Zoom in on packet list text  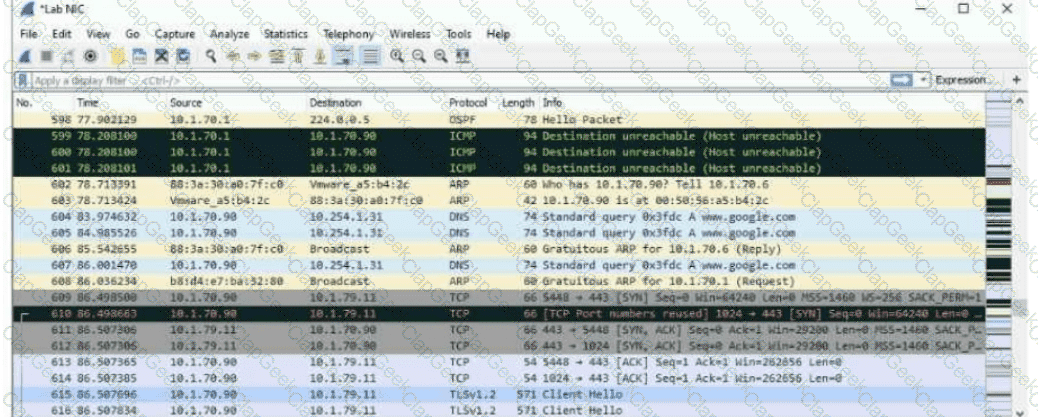[x=397, y=56]
